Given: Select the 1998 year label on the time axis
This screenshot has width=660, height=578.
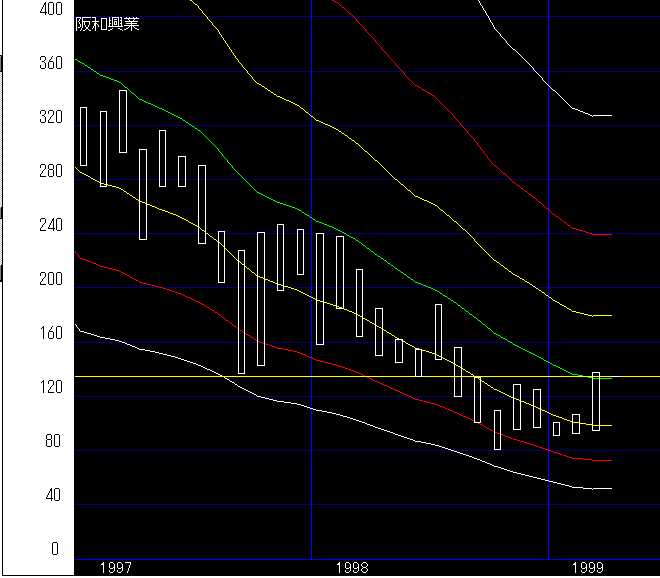Looking at the screenshot, I should 351,567.
